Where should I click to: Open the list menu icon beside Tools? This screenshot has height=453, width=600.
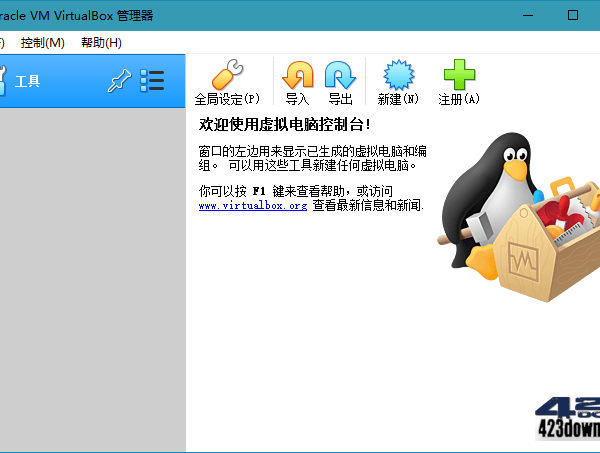pos(152,81)
